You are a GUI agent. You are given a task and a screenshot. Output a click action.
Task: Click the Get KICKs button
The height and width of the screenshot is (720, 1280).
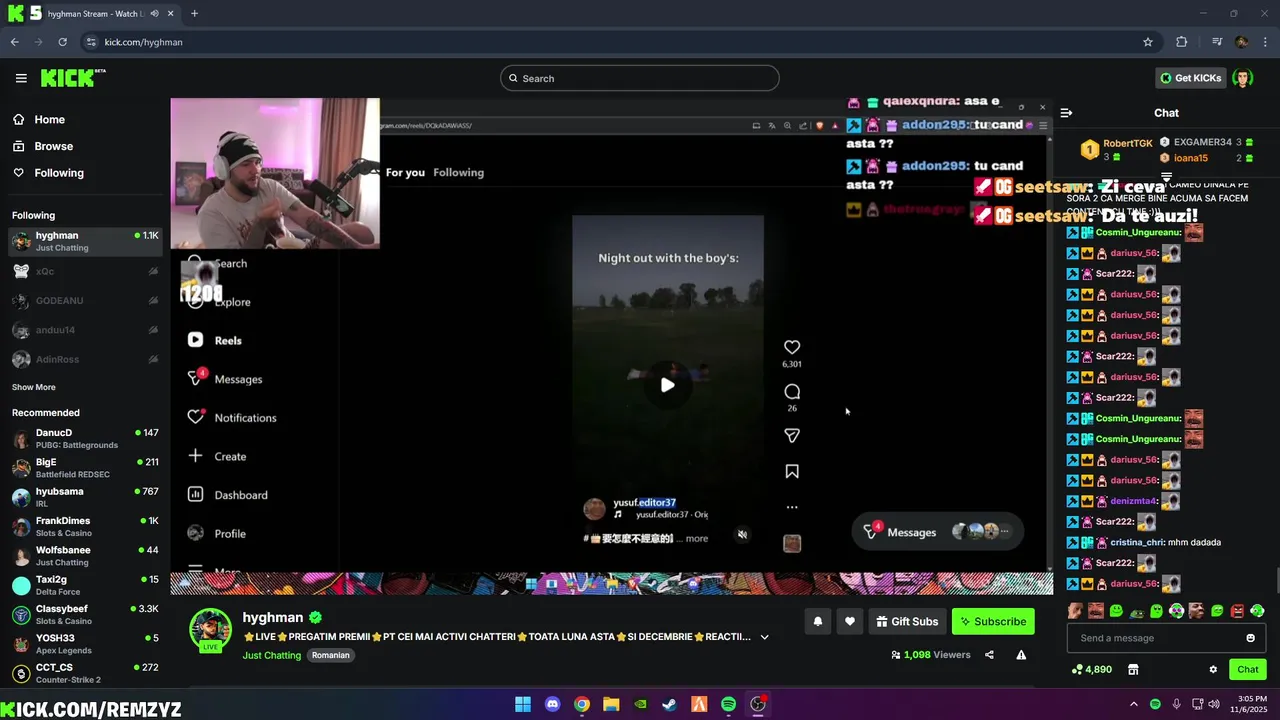pos(1190,78)
